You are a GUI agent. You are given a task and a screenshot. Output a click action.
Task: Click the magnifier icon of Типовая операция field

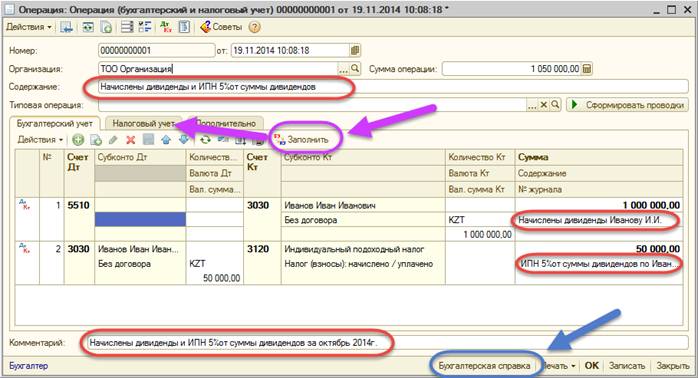pos(555,105)
